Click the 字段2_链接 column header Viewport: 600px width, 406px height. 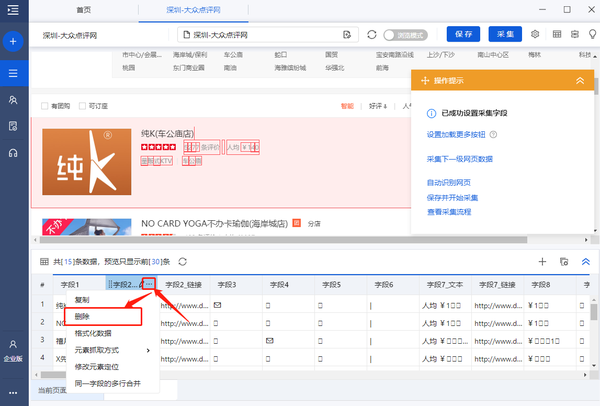pos(183,285)
